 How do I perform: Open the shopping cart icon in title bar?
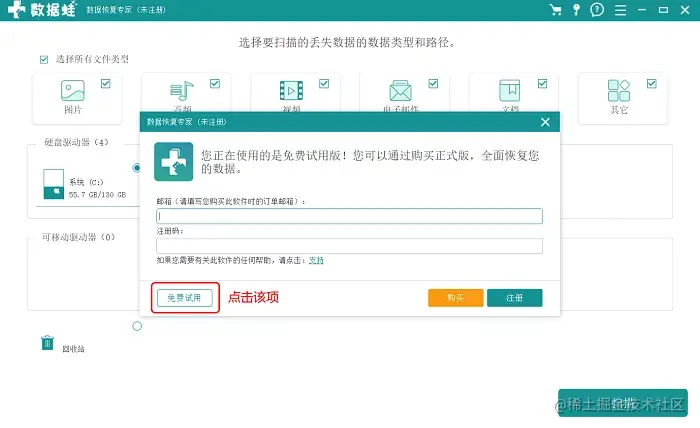(x=556, y=10)
